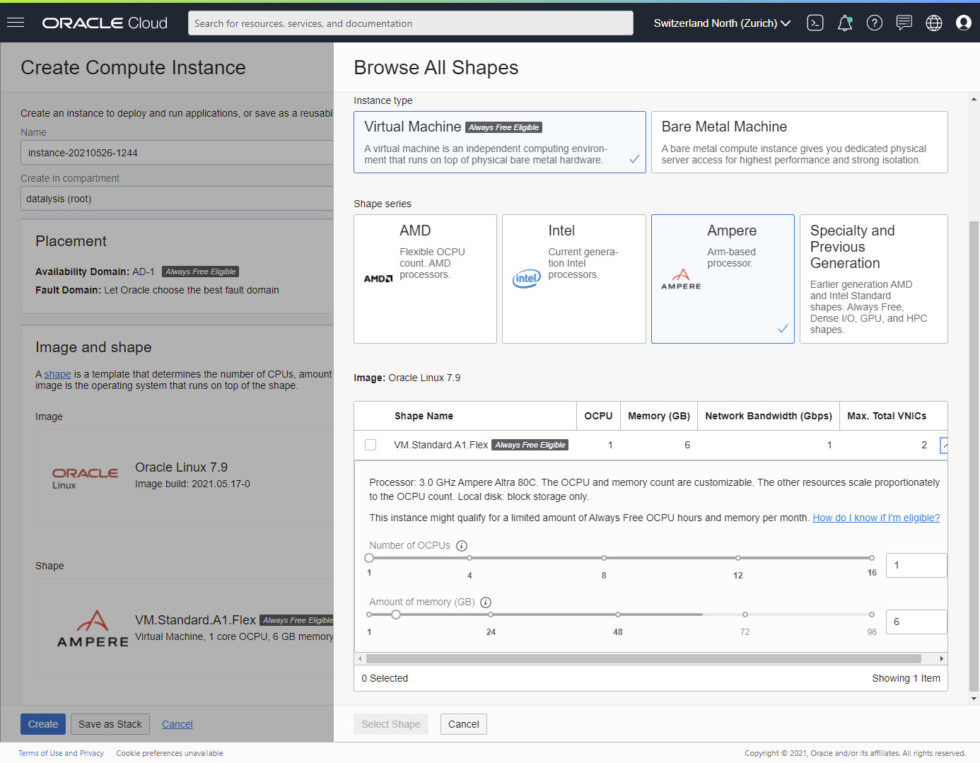Screen dimensions: 980x763
Task: Open the notifications bell
Action: click(845, 23)
